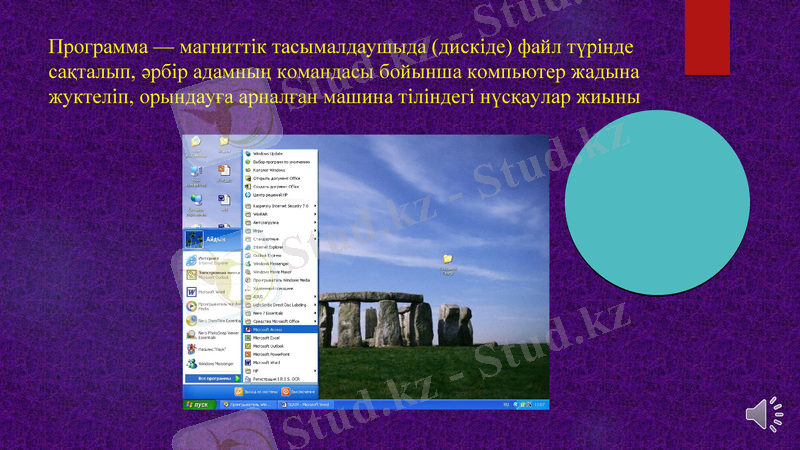
Task: Click the user account picture in start menu
Action: point(194,239)
